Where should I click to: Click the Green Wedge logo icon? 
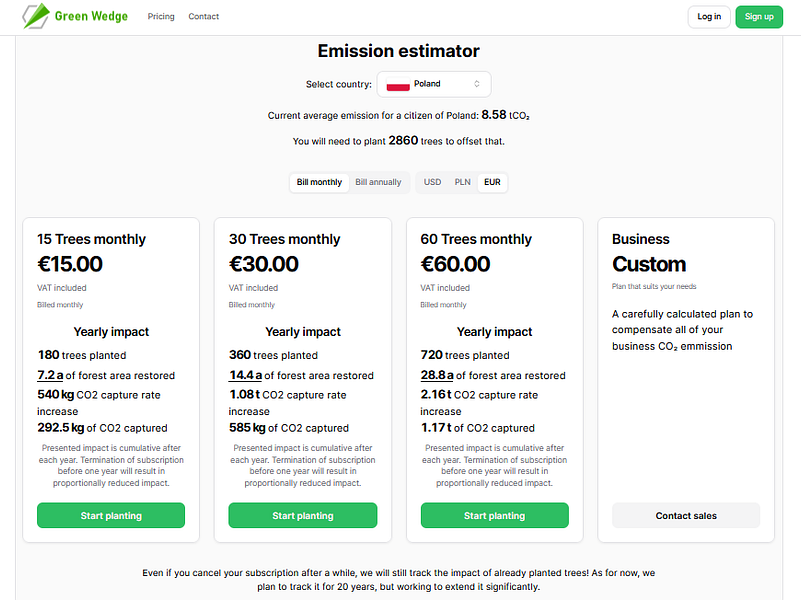36,16
